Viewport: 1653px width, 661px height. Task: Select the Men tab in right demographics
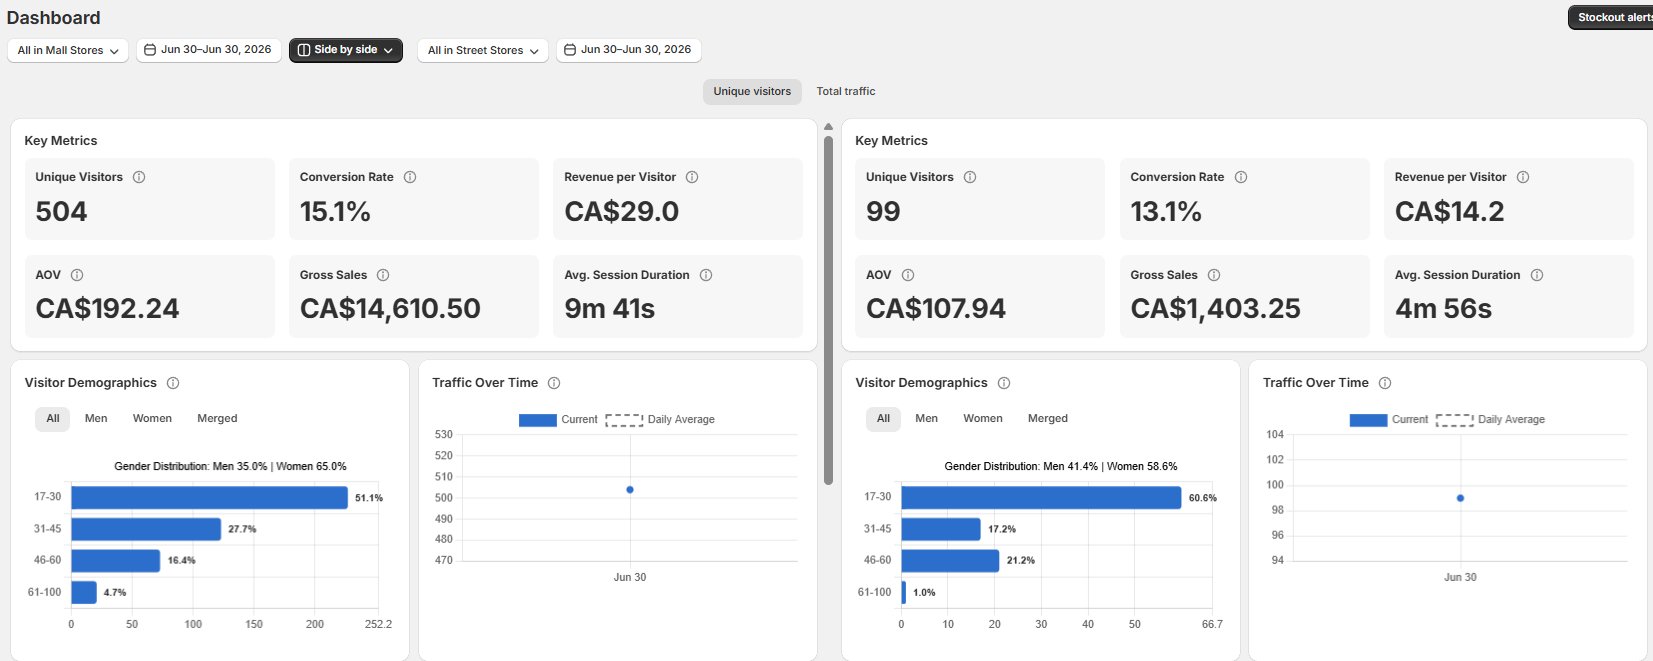(x=927, y=419)
